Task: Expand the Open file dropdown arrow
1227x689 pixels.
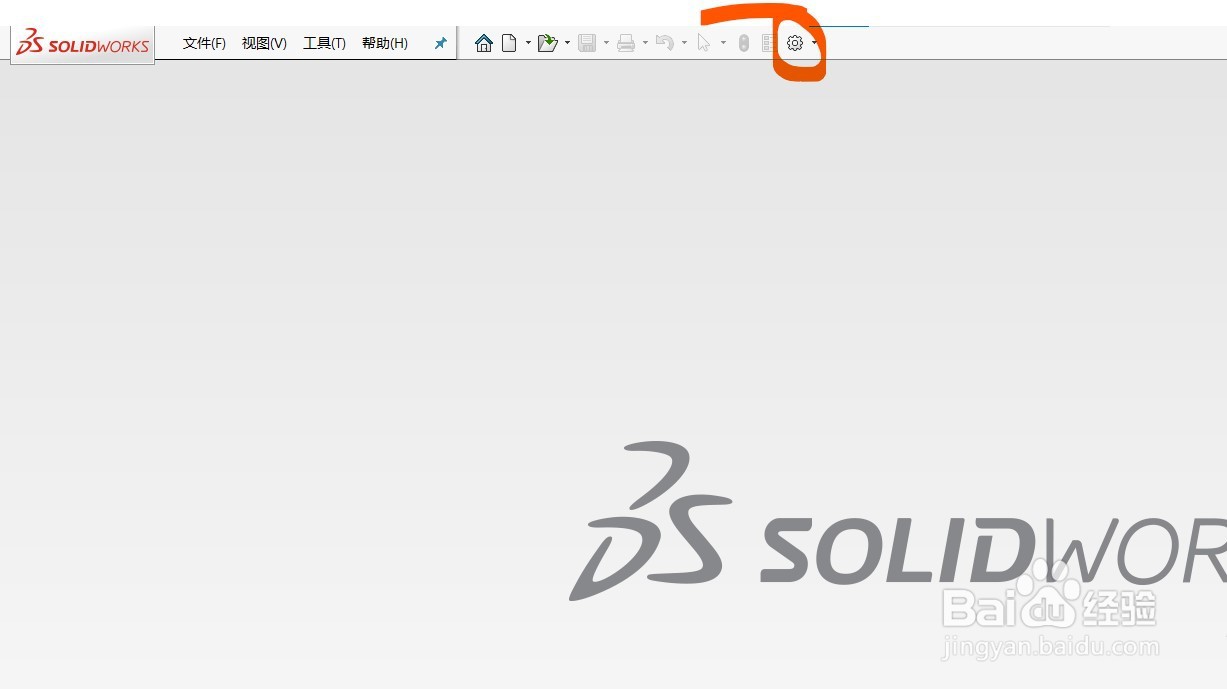Action: tap(567, 43)
